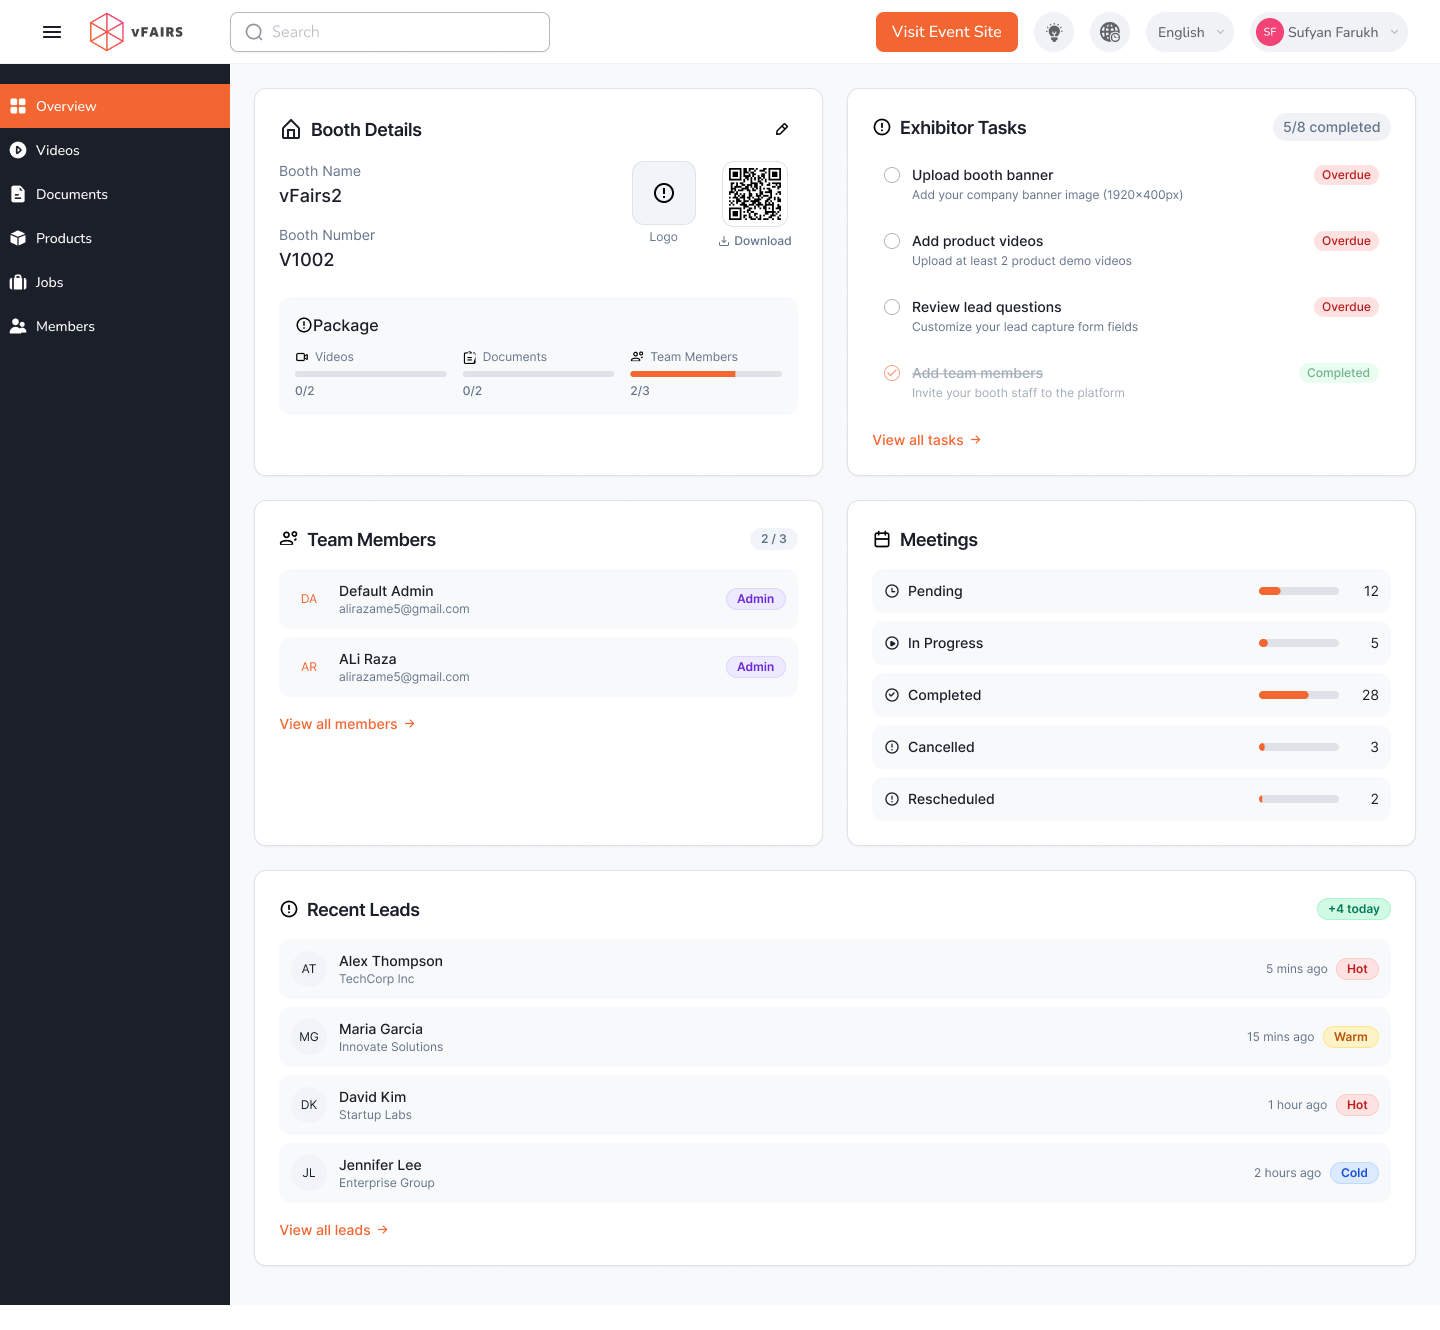The width and height of the screenshot is (1440, 1330).
Task: Click the globe timezone icon
Action: tap(1110, 32)
